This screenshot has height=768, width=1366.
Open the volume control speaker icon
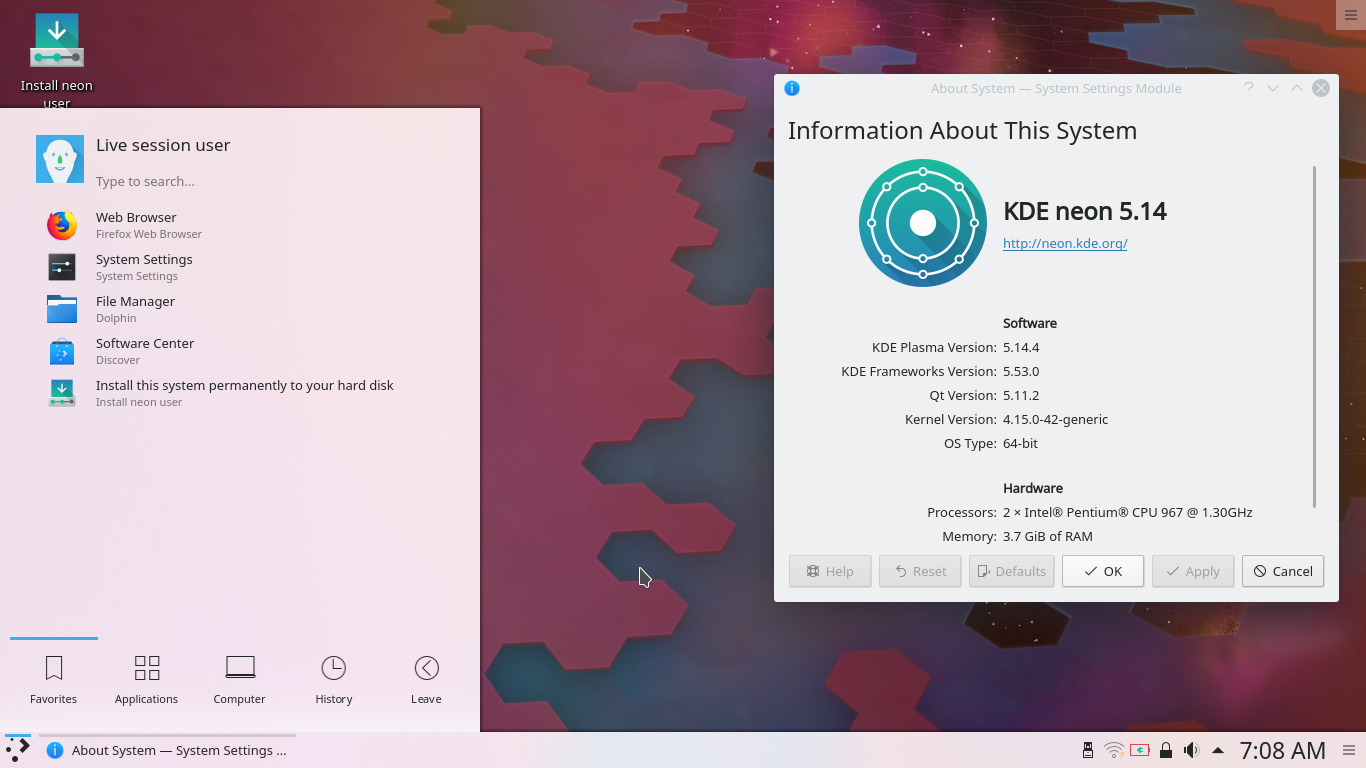[x=1192, y=749]
